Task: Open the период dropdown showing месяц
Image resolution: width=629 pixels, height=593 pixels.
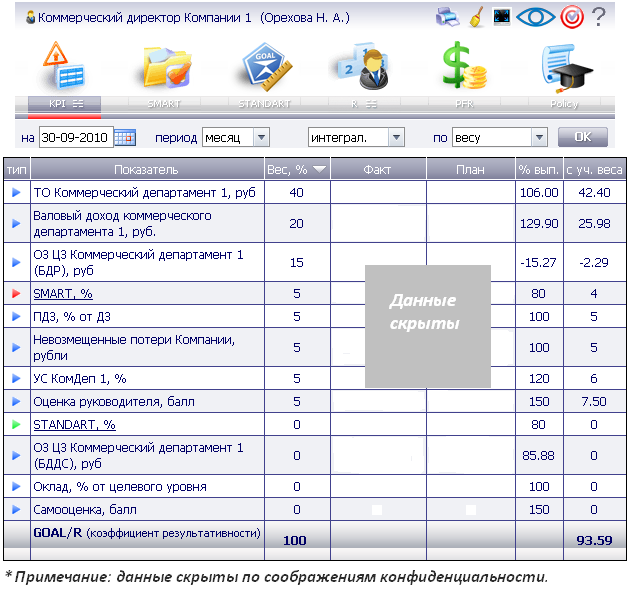Action: pos(236,138)
